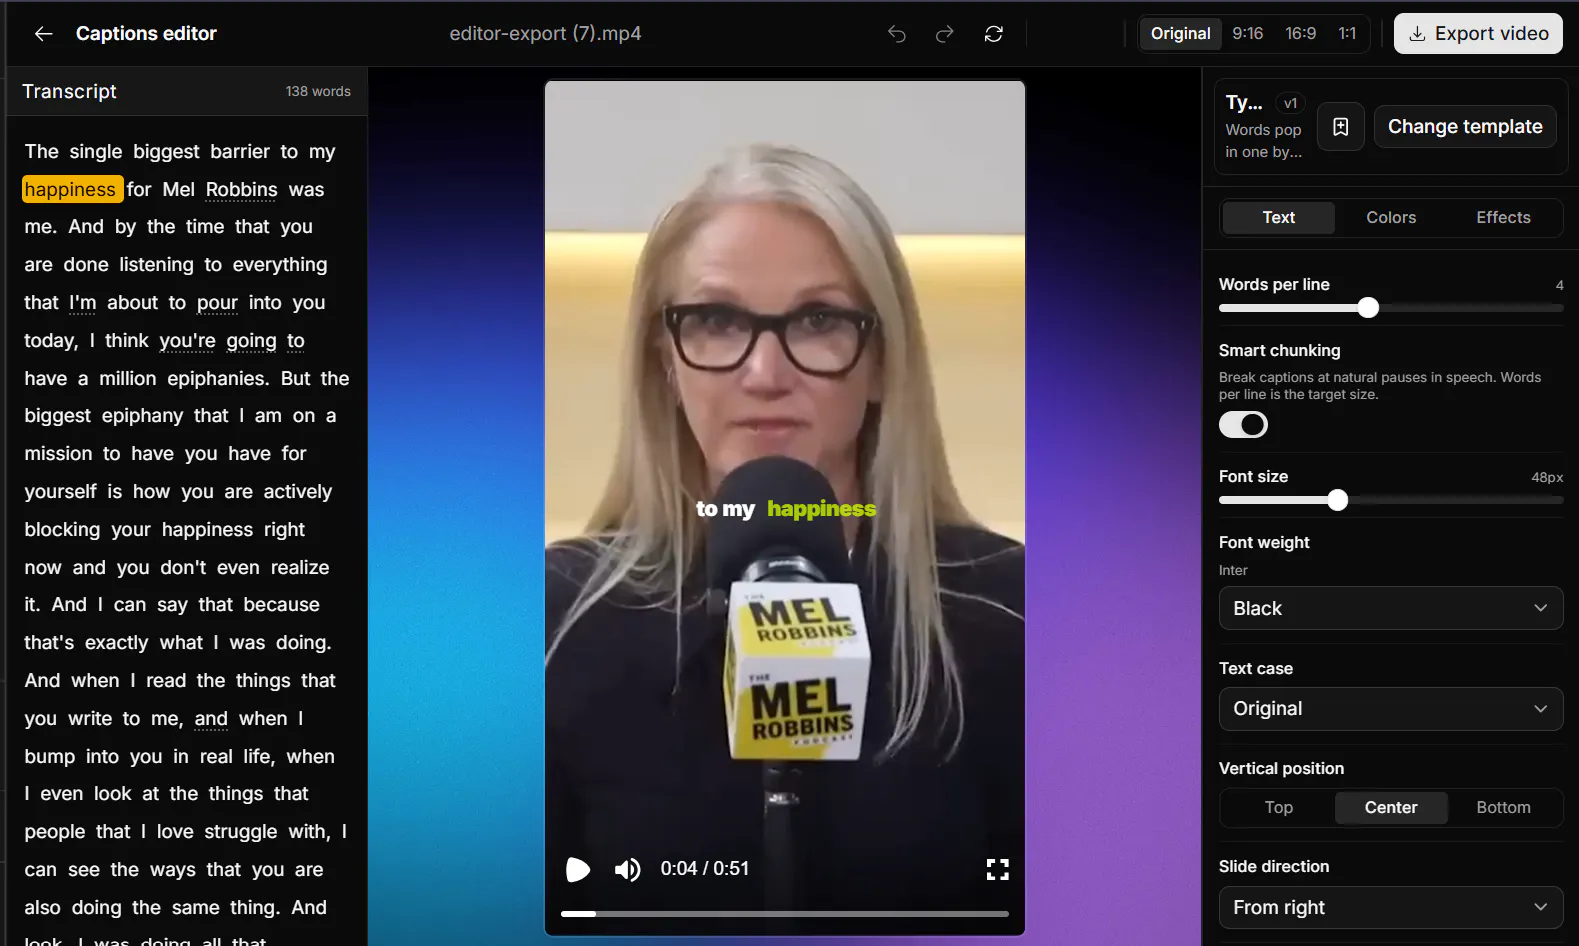Mute the video volume

click(628, 869)
